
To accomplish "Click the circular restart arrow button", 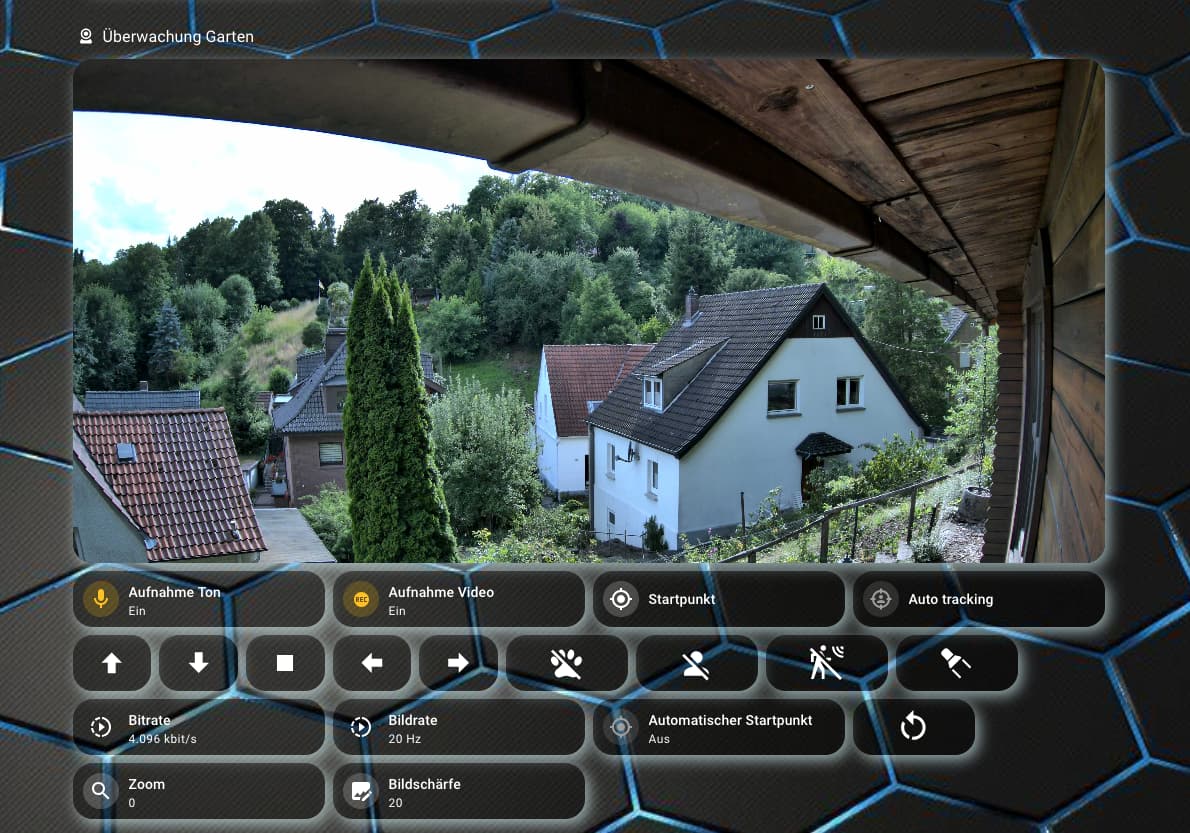I will [913, 727].
